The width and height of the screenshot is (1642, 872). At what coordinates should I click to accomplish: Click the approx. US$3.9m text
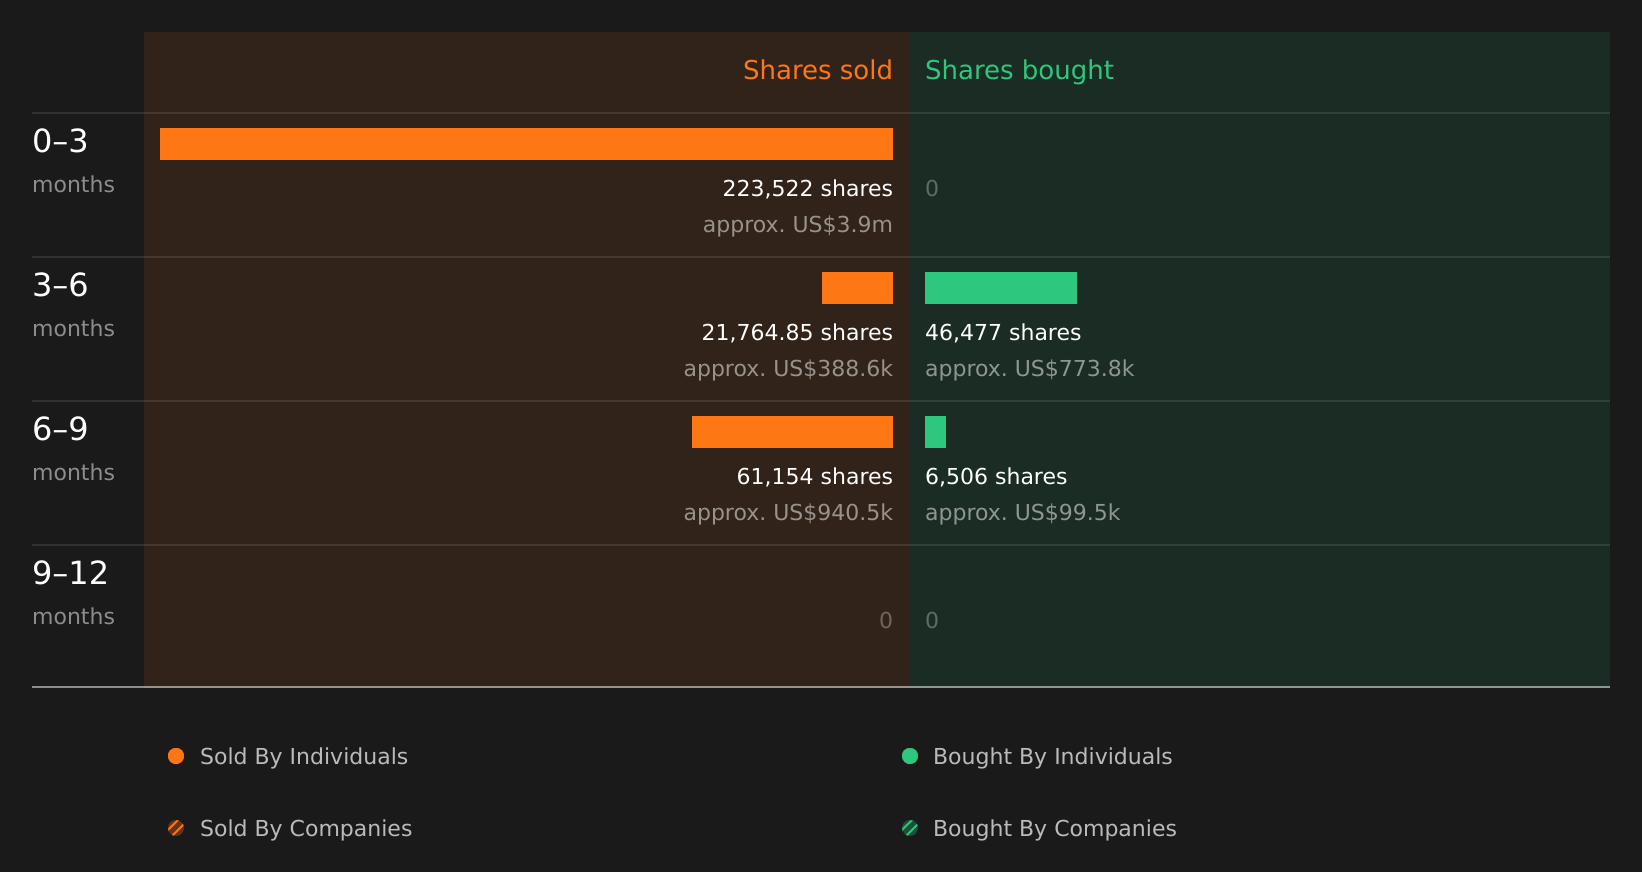pos(797,224)
